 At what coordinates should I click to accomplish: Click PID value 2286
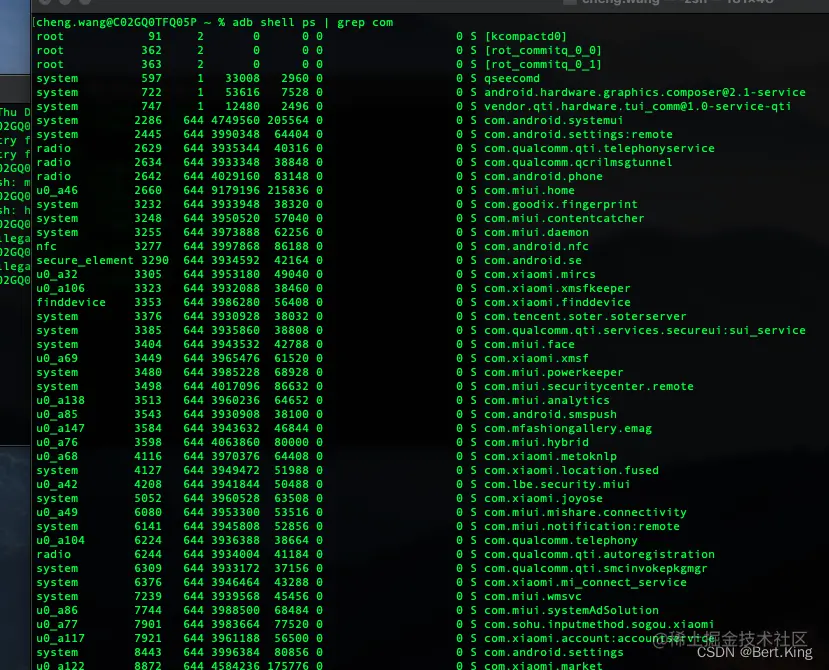[x=148, y=121]
